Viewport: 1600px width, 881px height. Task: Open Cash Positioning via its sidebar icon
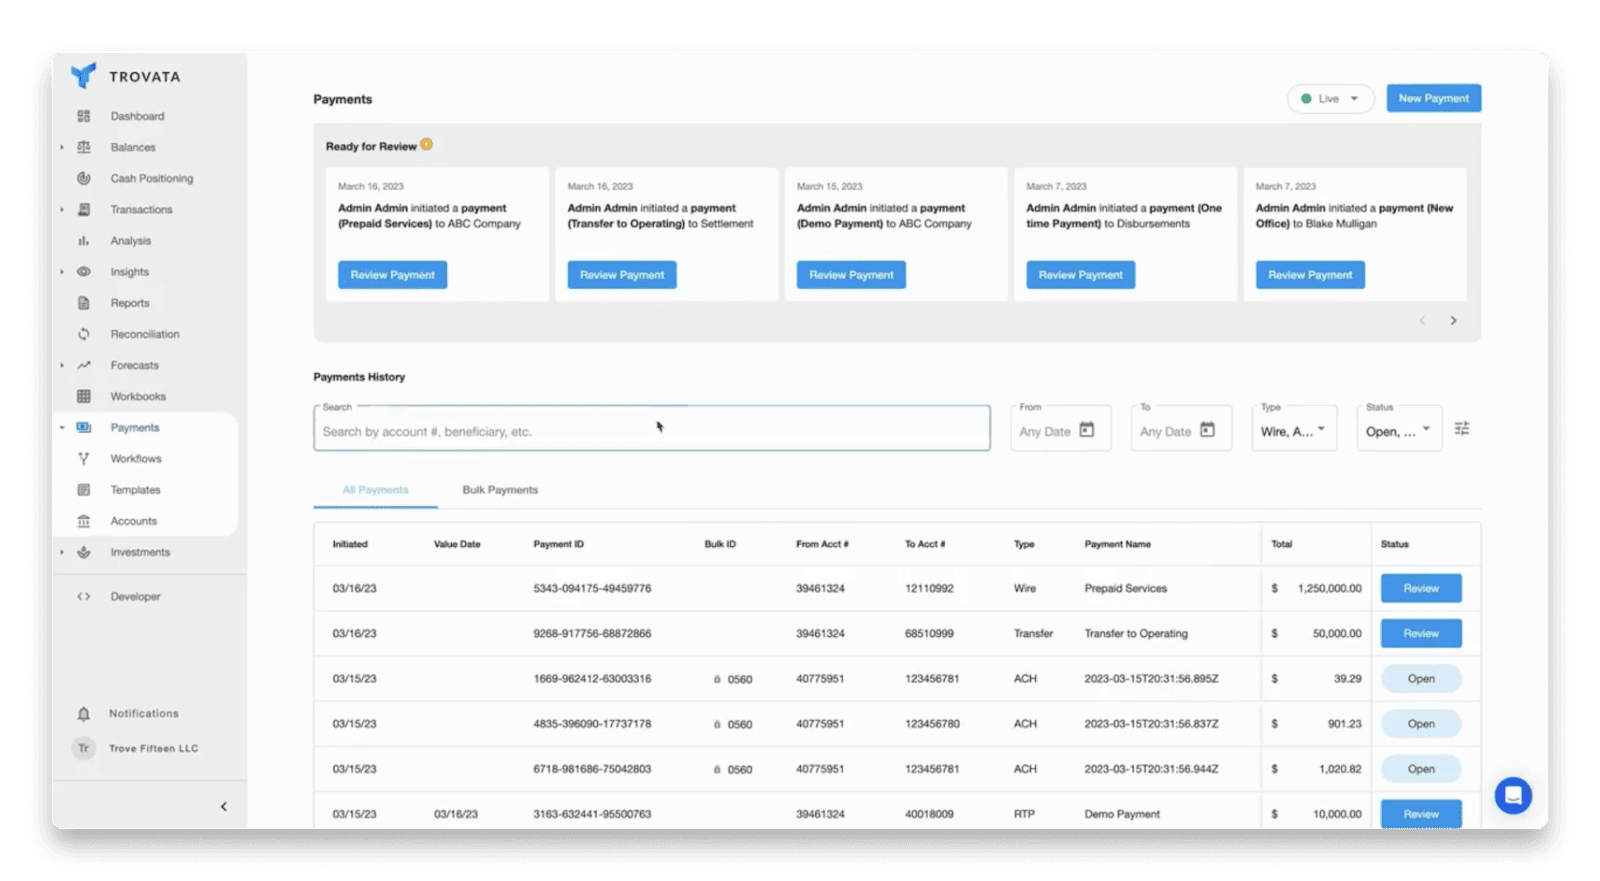point(84,178)
